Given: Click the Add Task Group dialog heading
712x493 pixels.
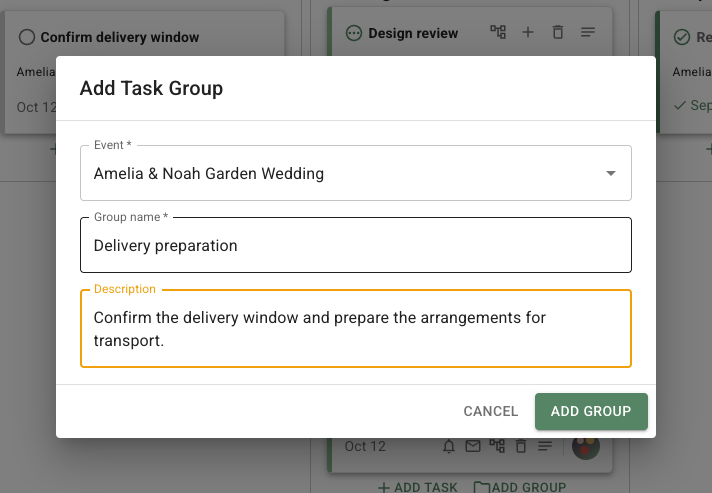Looking at the screenshot, I should click(151, 88).
